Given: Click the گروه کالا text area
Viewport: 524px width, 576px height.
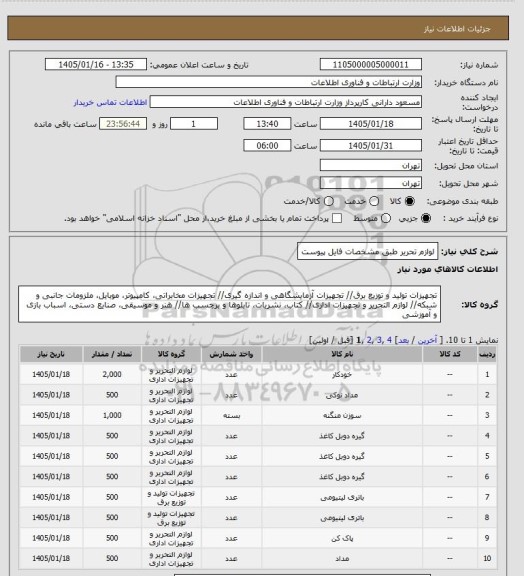Looking at the screenshot, I should pos(230,305).
